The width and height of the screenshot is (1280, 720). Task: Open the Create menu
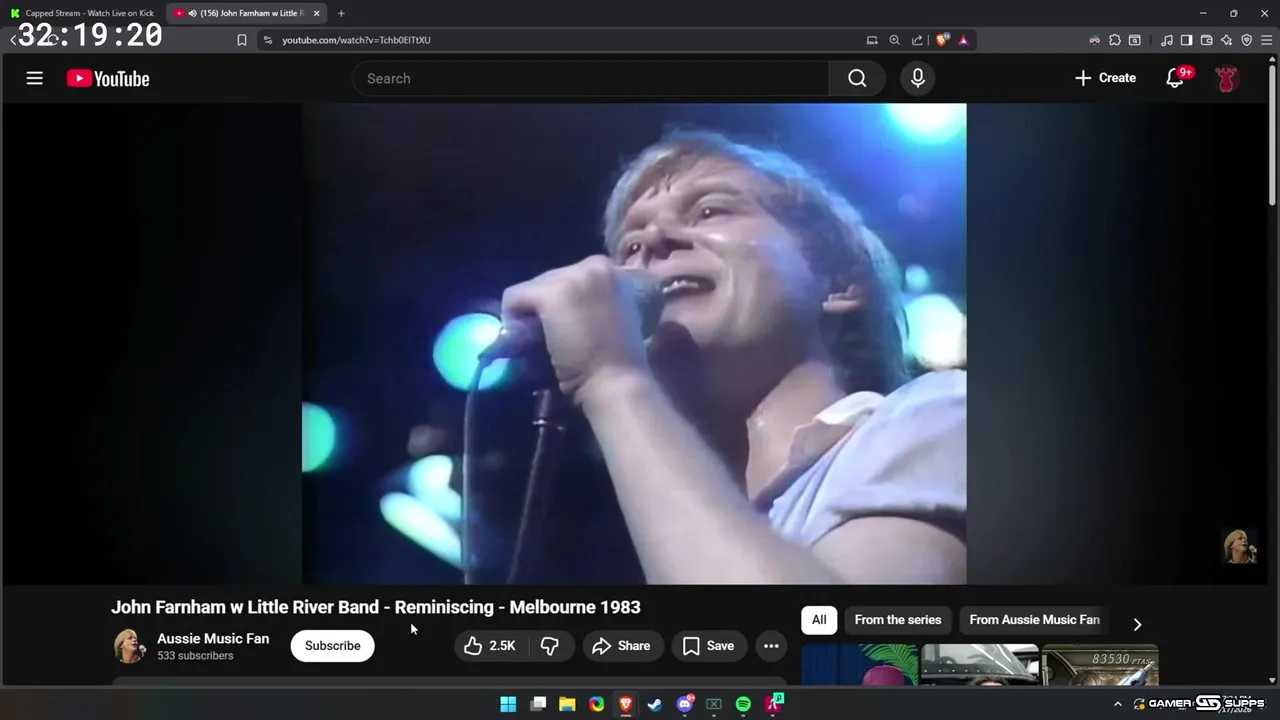coord(1105,78)
